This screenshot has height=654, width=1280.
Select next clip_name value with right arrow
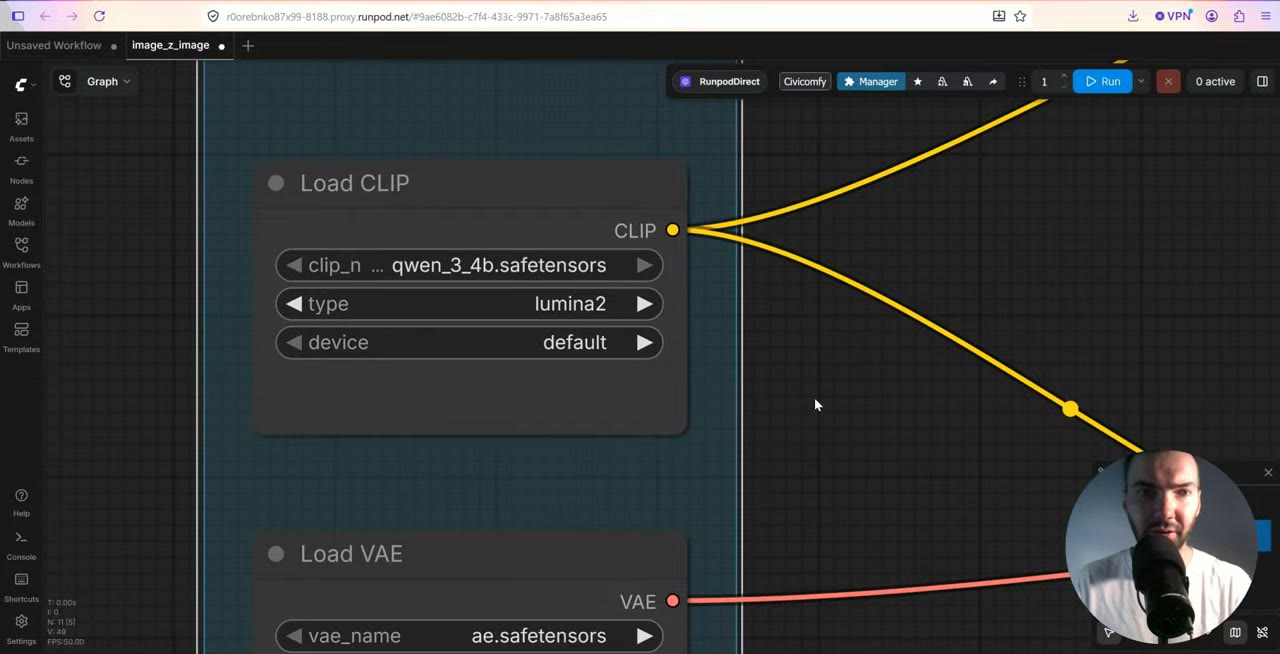click(x=644, y=265)
